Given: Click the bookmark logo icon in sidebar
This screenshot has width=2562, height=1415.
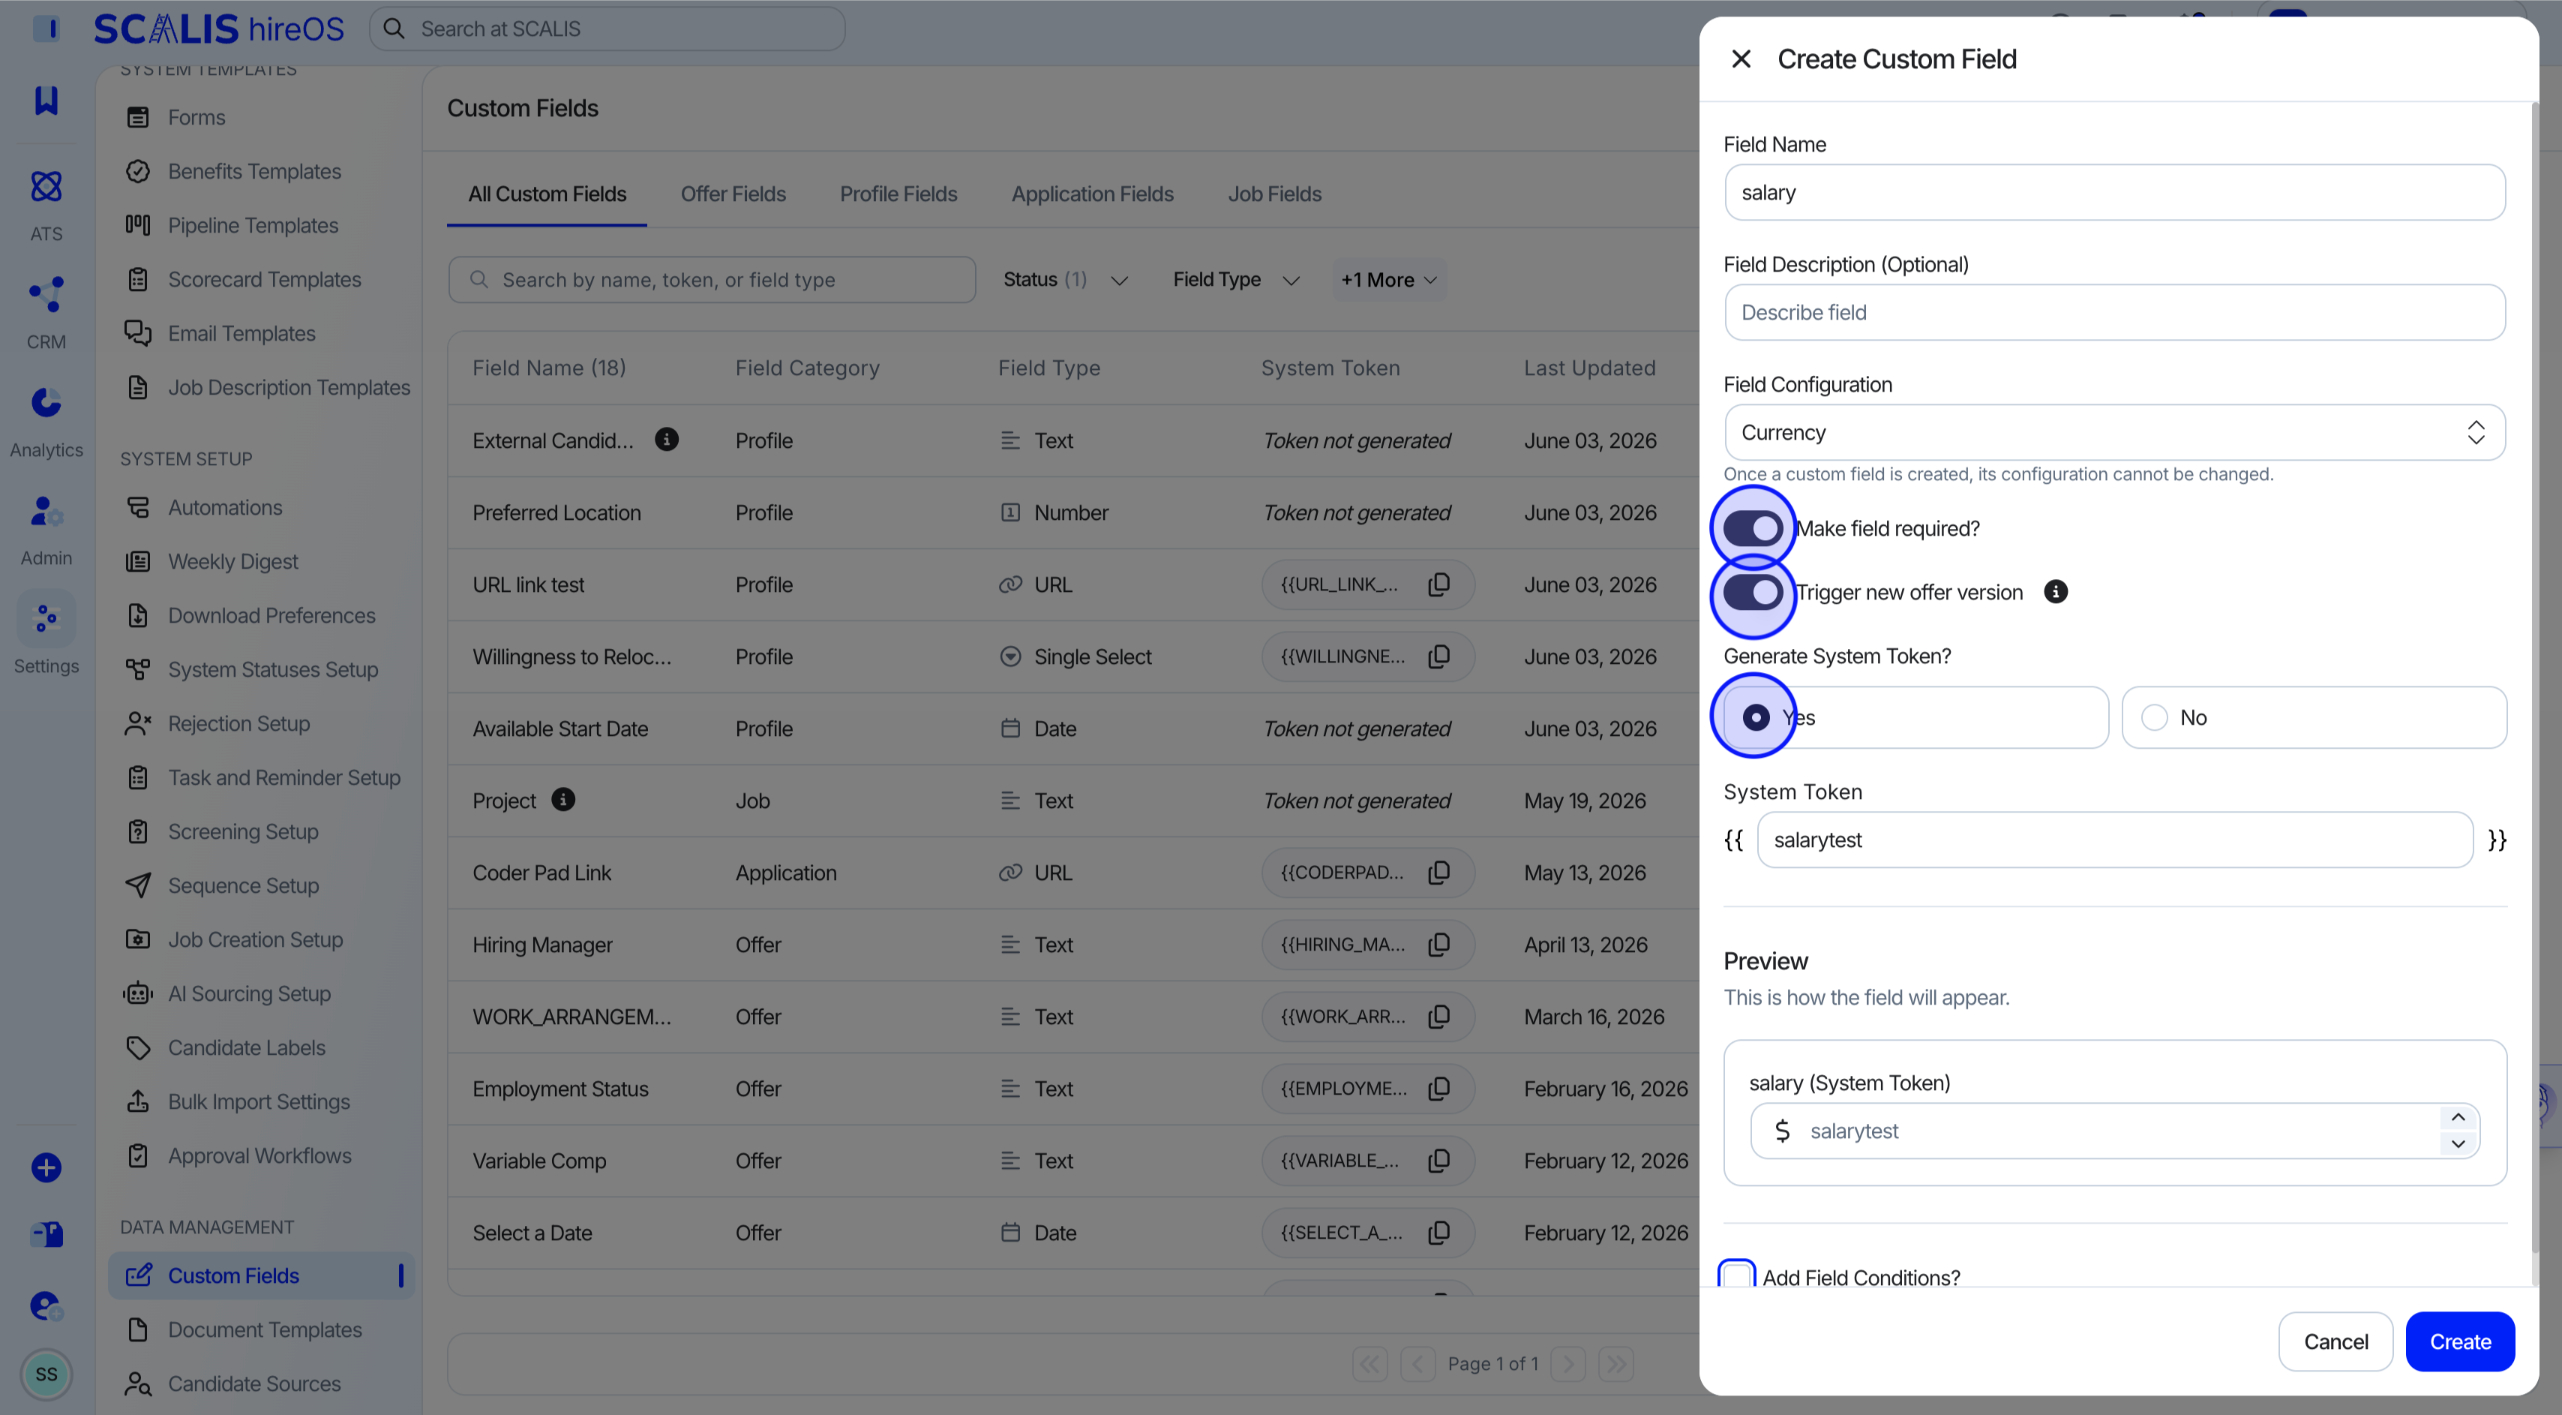Looking at the screenshot, I should click(46, 100).
